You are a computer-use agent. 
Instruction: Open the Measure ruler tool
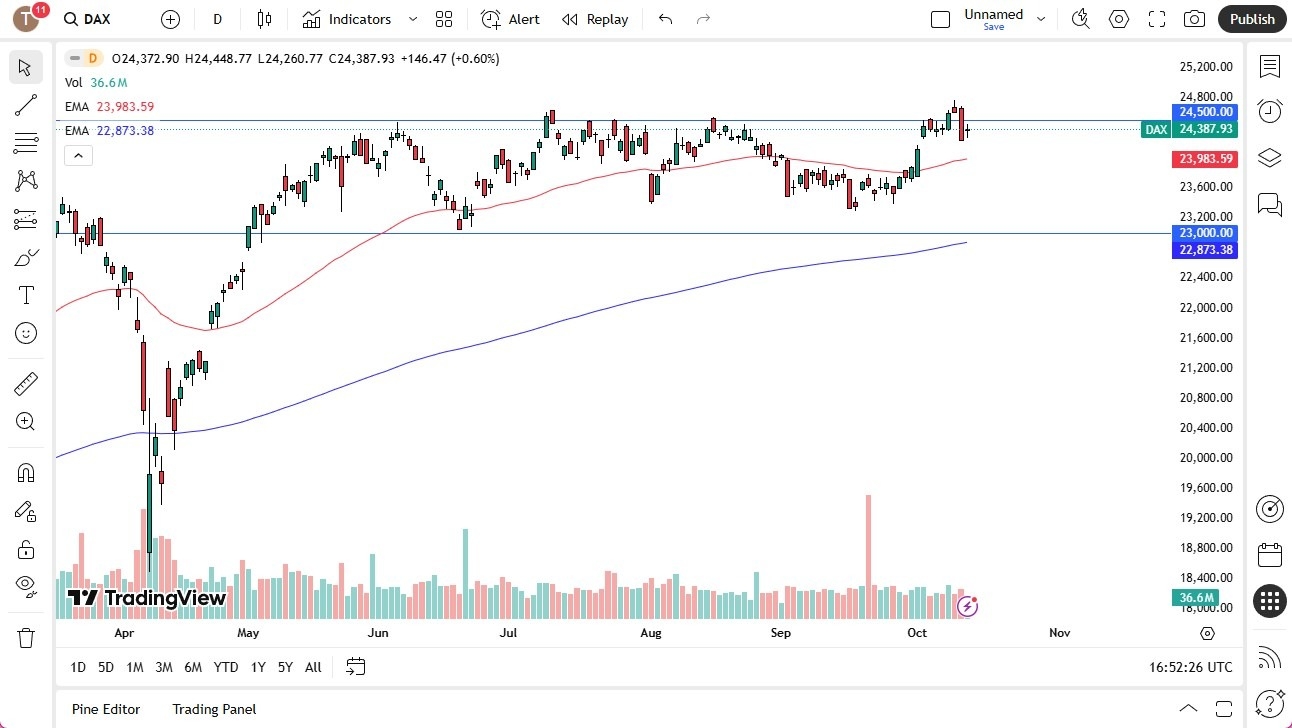(25, 383)
